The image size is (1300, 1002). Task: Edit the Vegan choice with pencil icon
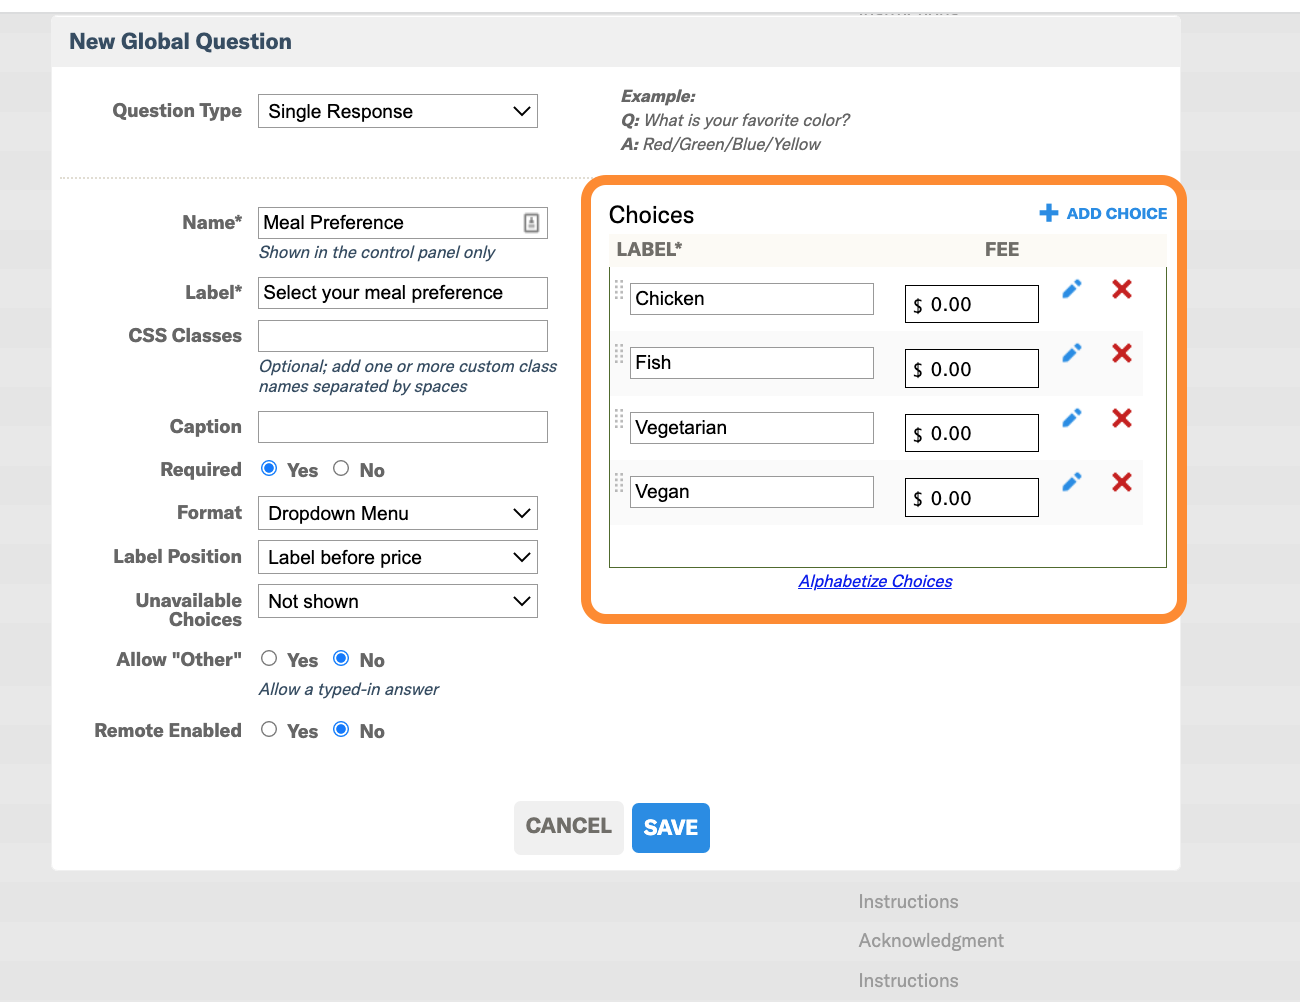pos(1072,482)
